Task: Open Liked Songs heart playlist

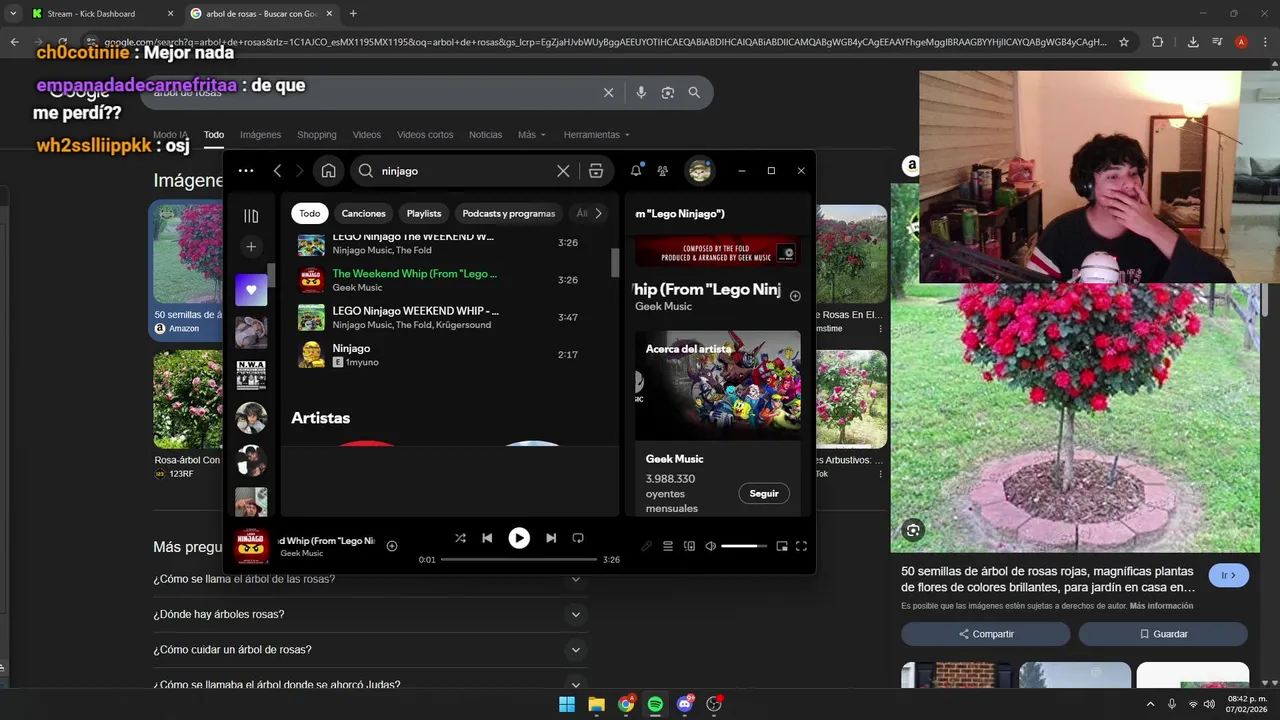Action: coord(251,290)
